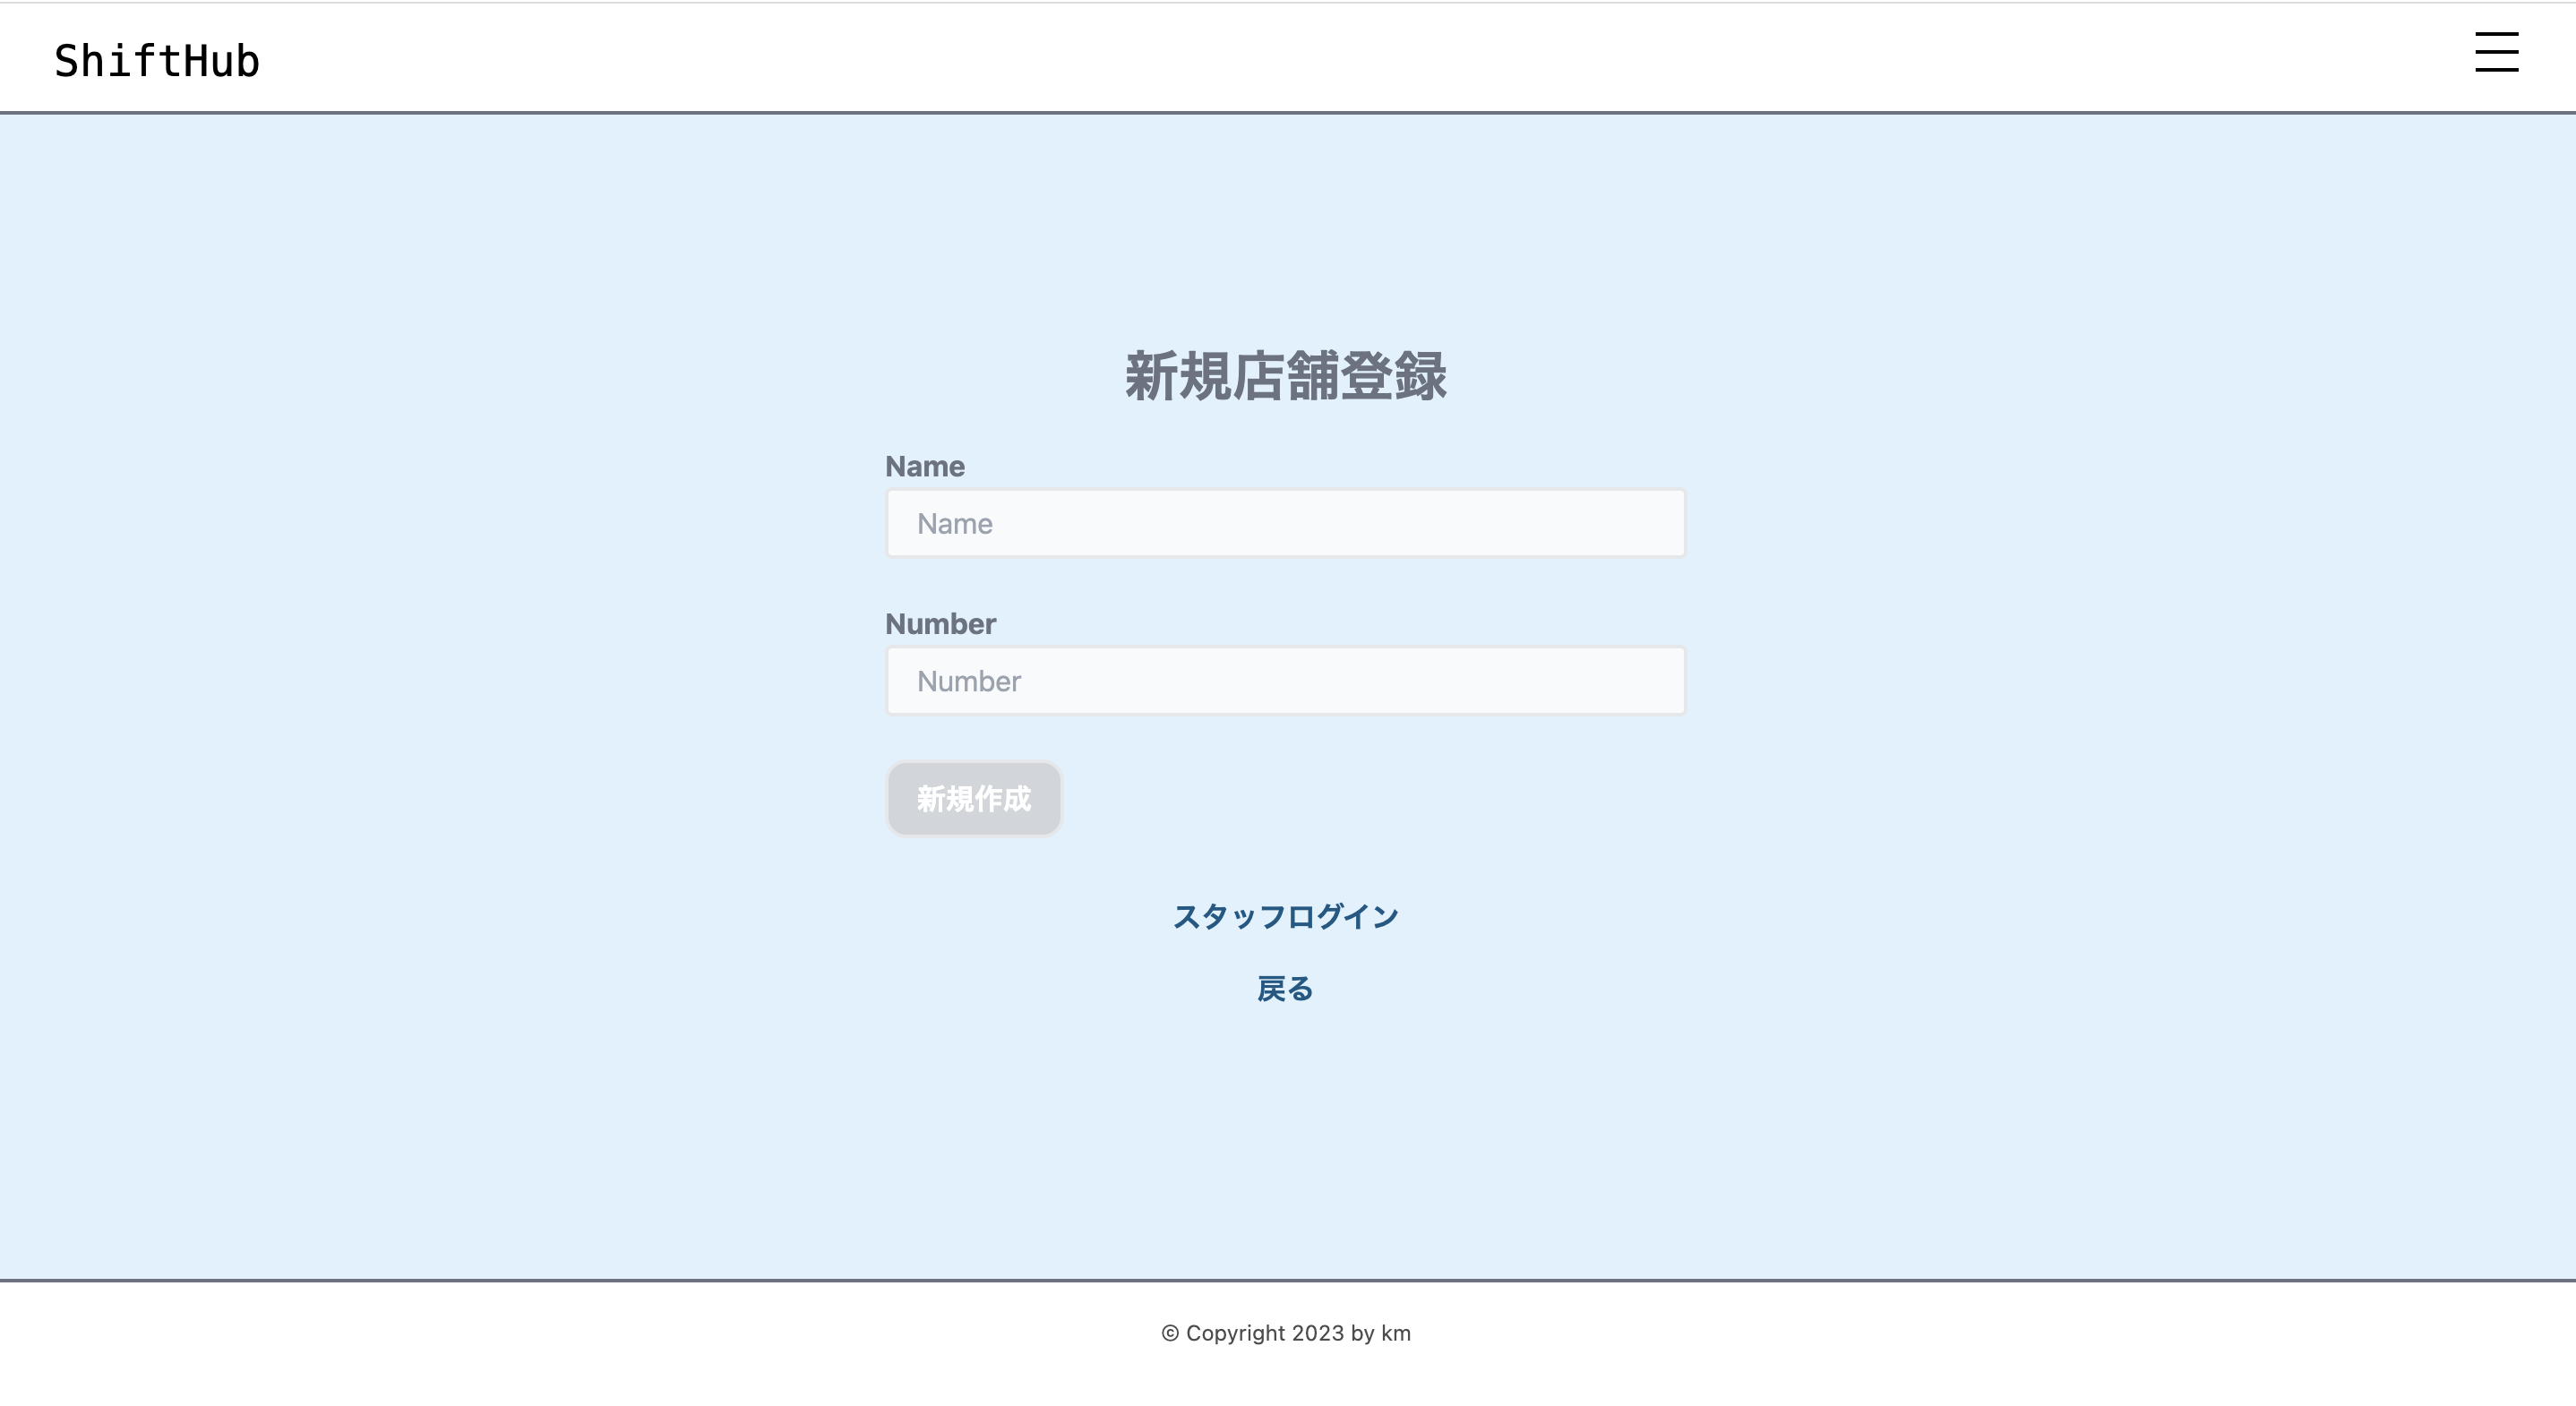Click inside the Number text box
The width and height of the screenshot is (2576, 1406).
click(1286, 680)
